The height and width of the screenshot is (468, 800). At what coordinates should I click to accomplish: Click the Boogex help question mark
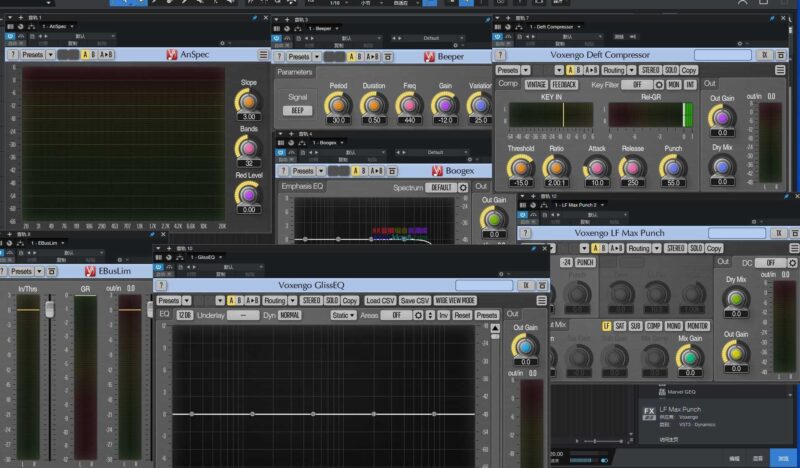(x=283, y=171)
